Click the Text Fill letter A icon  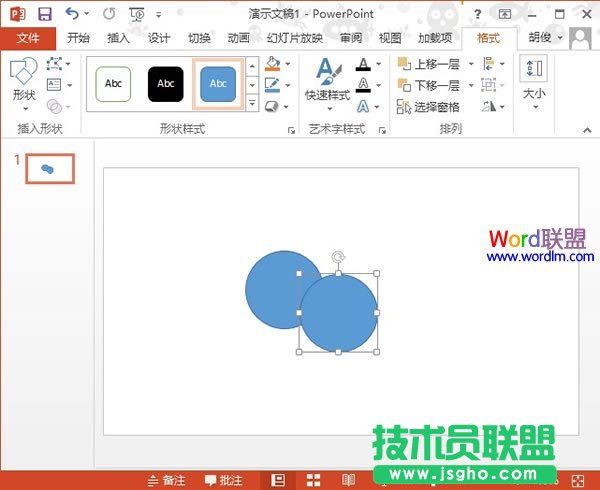click(363, 64)
